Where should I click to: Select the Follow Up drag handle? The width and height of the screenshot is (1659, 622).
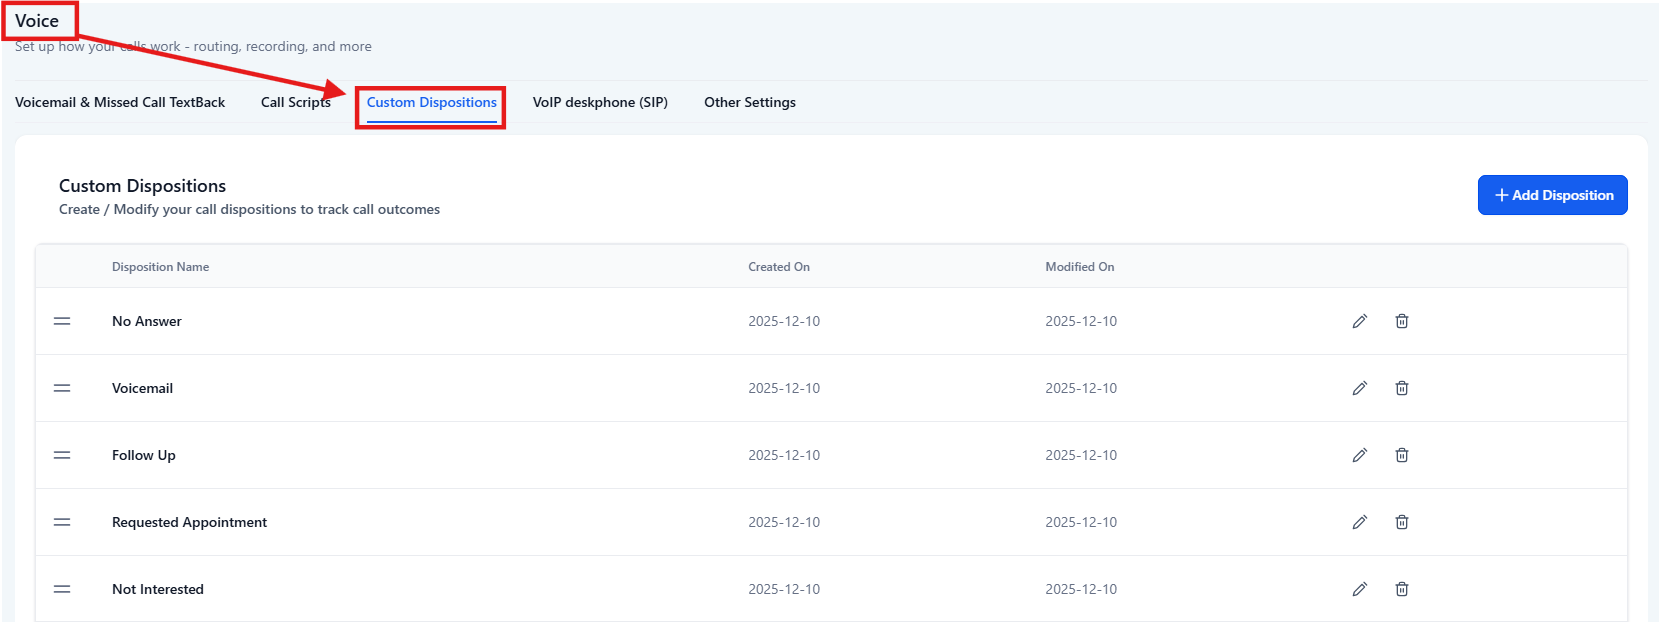click(x=62, y=455)
